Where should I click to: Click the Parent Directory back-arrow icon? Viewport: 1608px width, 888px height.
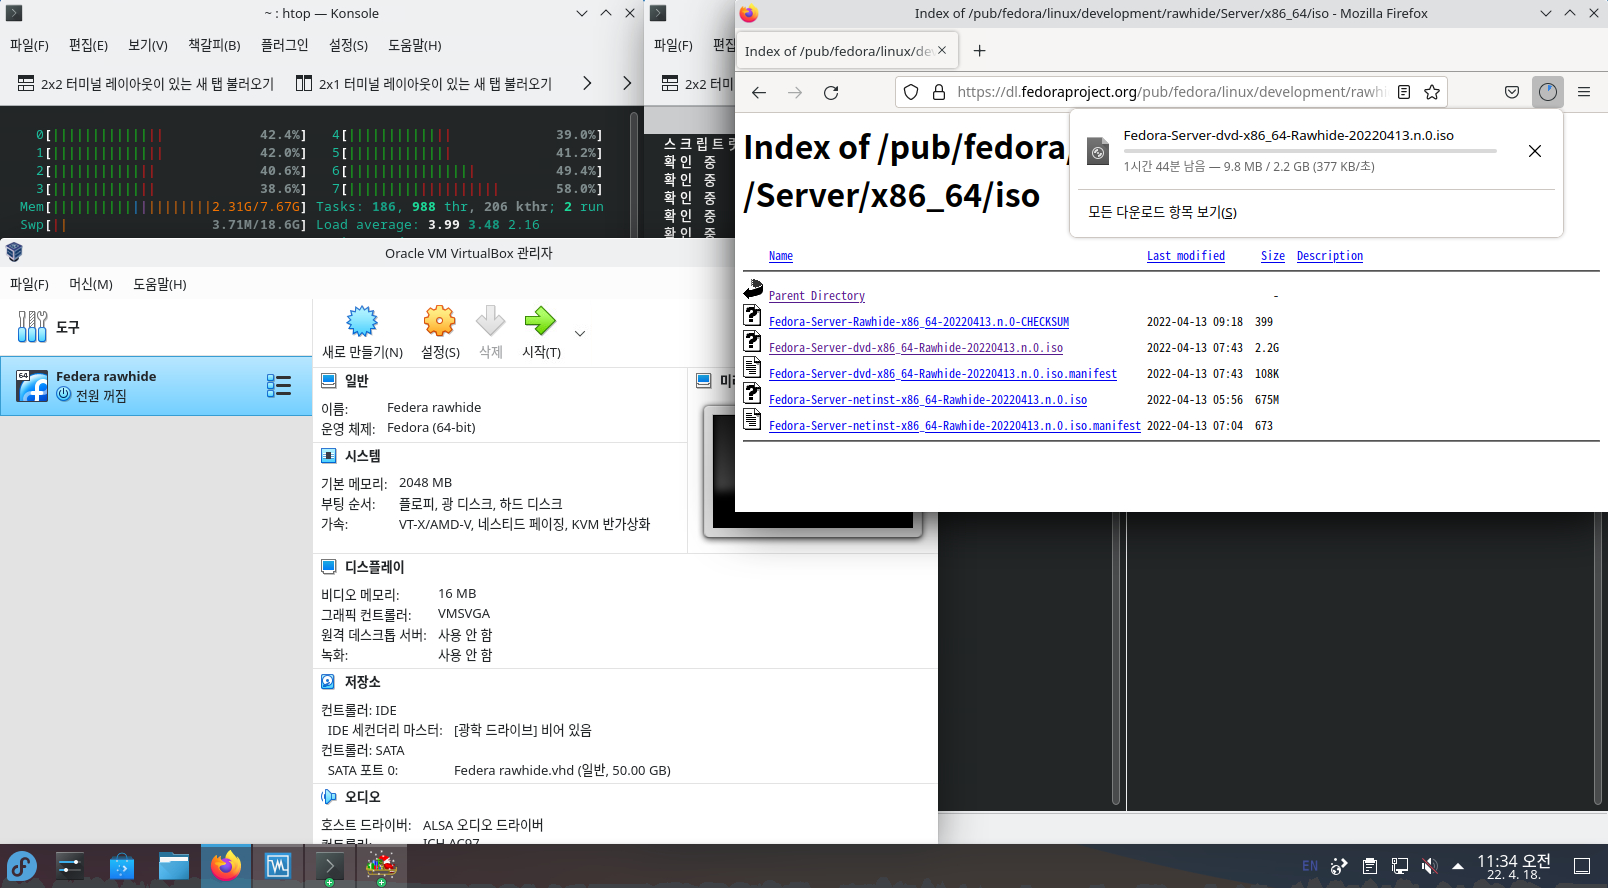point(753,290)
